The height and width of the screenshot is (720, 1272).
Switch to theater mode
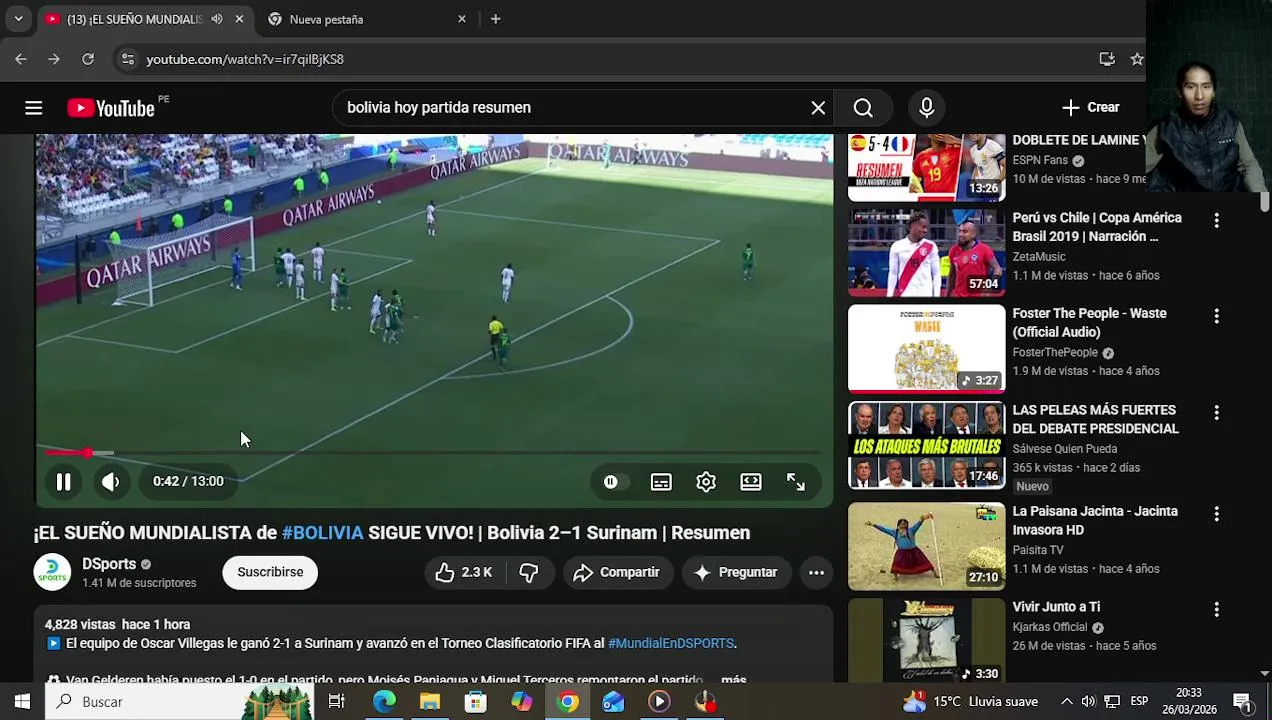[x=751, y=482]
